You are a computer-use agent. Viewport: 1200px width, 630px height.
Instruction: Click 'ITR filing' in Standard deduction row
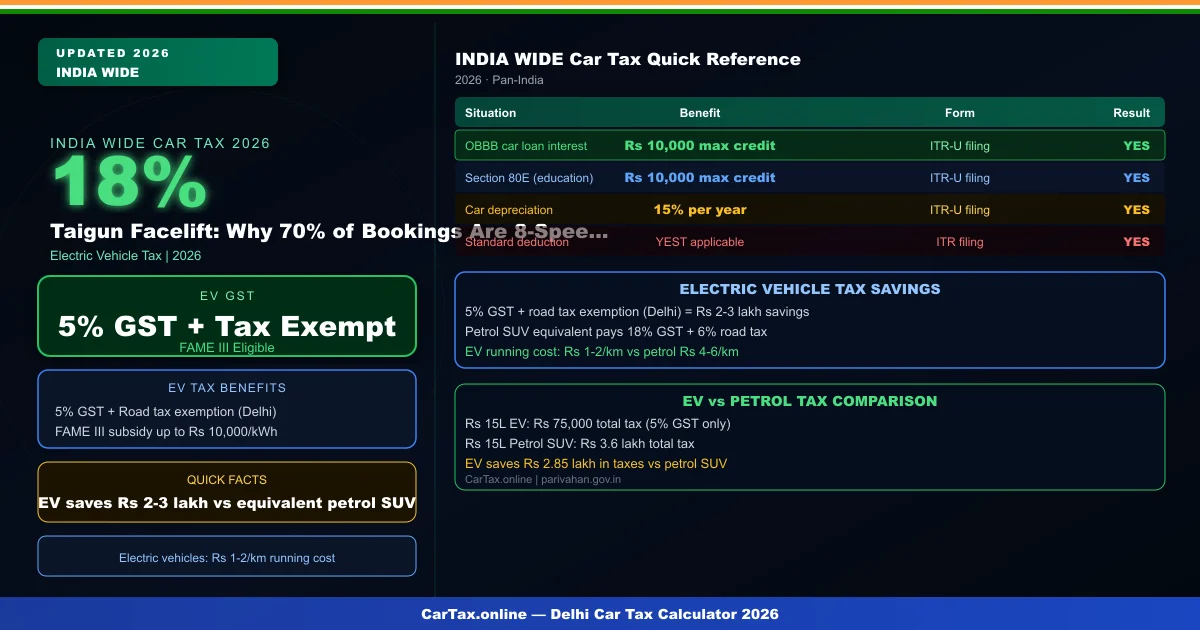pos(960,242)
